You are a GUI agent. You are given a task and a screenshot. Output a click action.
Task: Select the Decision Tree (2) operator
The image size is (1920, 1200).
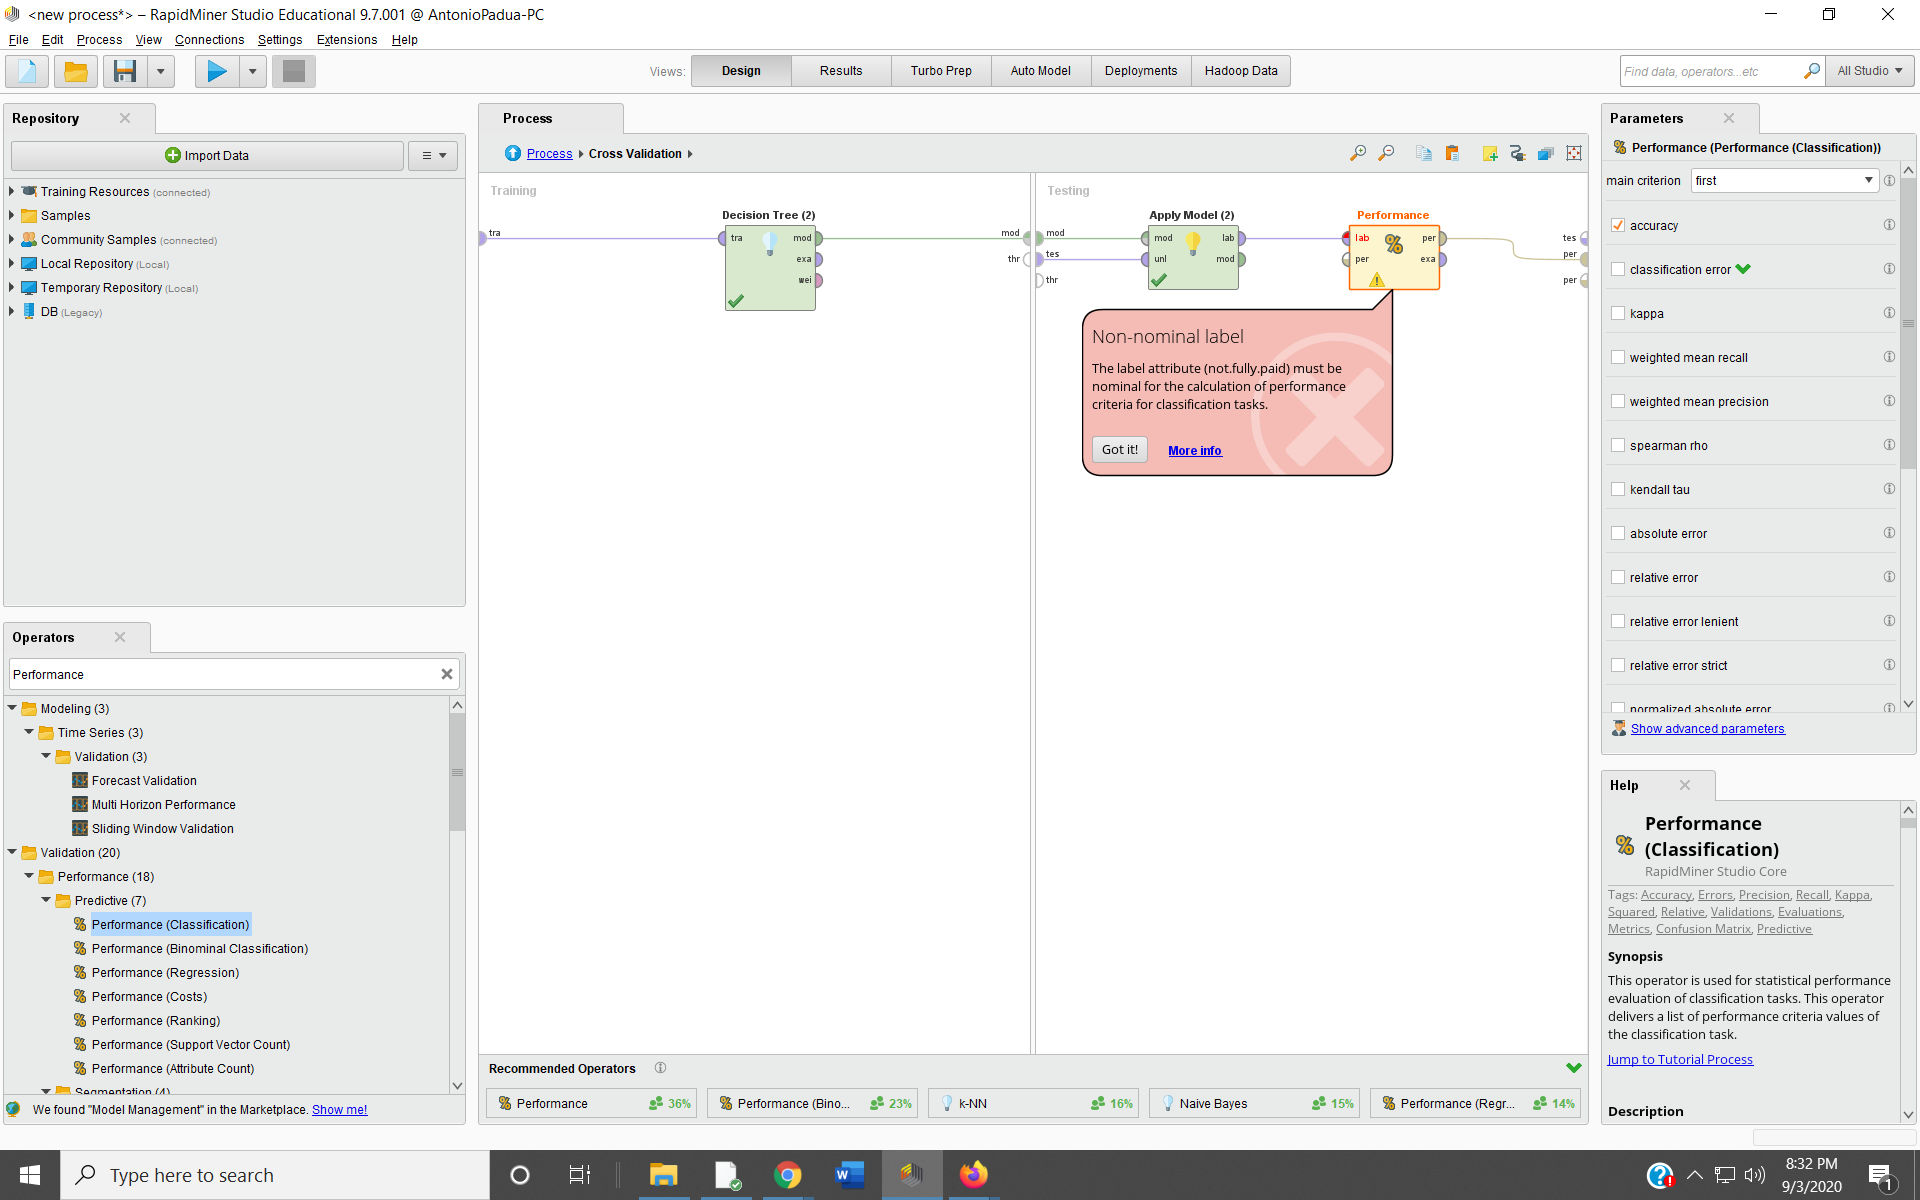click(770, 268)
